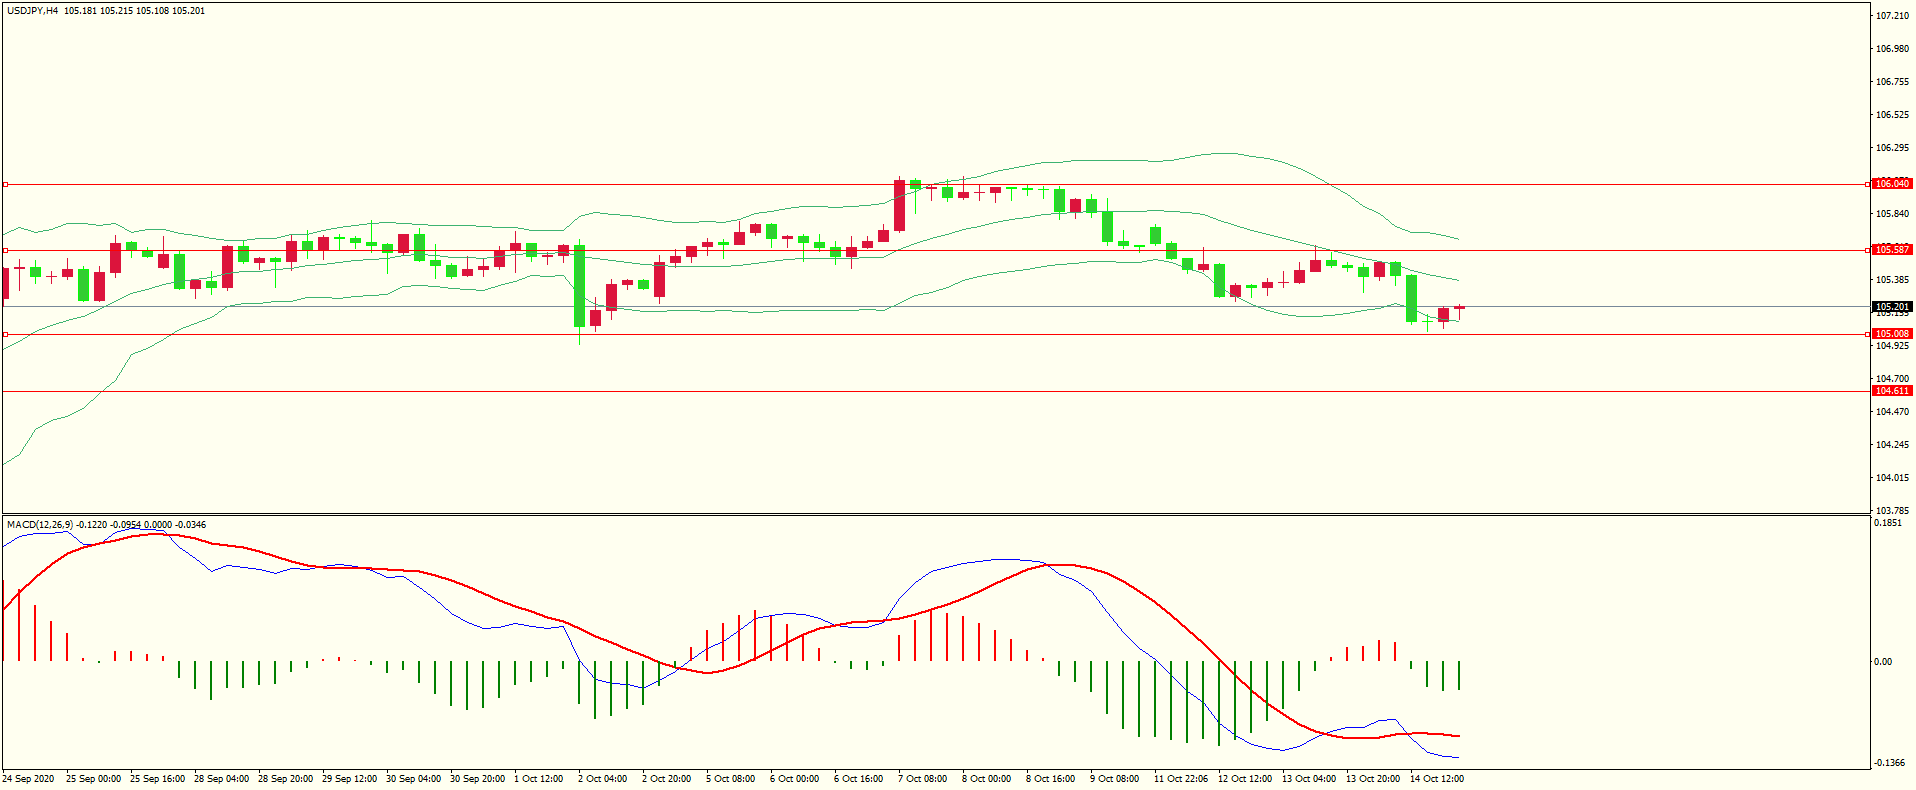Select the tall green candle at 2 Oct 04:00

point(579,286)
